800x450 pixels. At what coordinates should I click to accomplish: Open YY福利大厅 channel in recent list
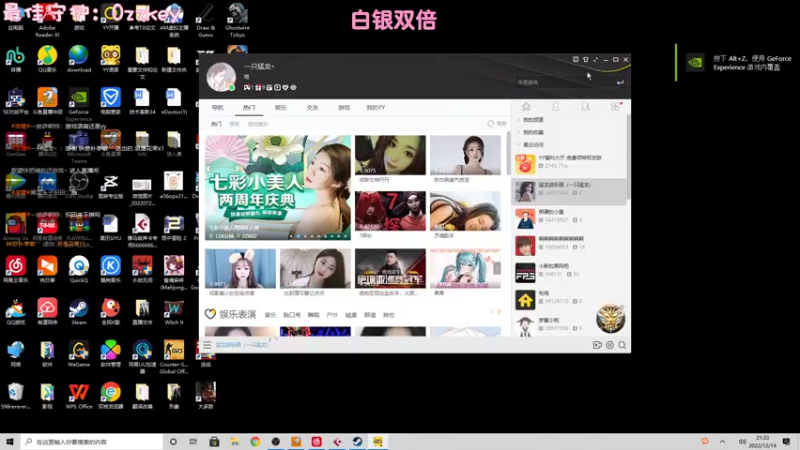[569, 164]
